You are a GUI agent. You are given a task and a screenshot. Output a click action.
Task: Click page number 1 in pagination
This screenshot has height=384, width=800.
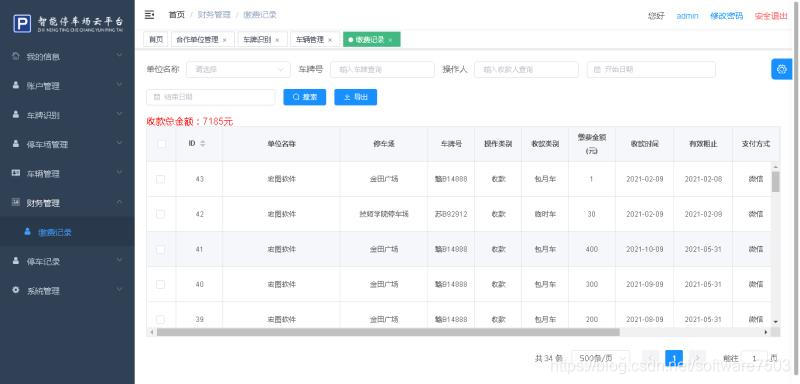(x=674, y=358)
